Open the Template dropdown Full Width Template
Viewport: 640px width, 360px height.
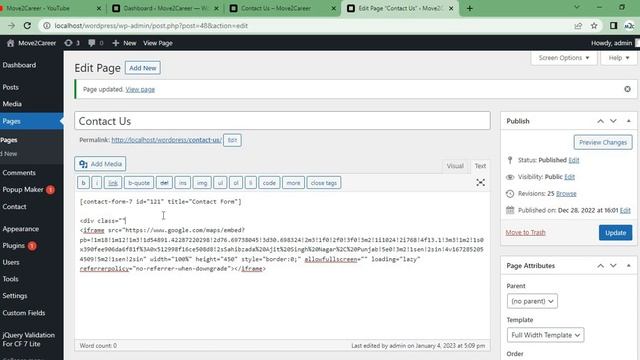tap(545, 335)
